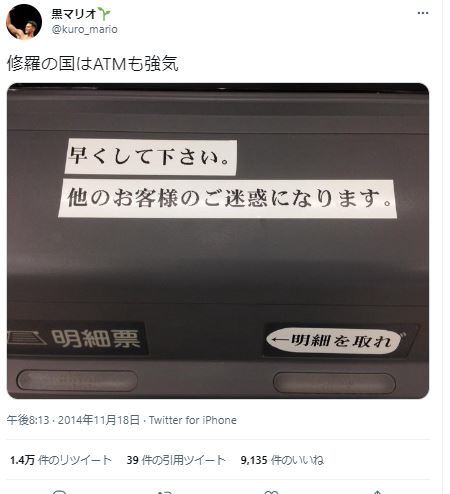Open the tweet's more options menu
Viewport: 450px width, 494px height.
click(423, 13)
